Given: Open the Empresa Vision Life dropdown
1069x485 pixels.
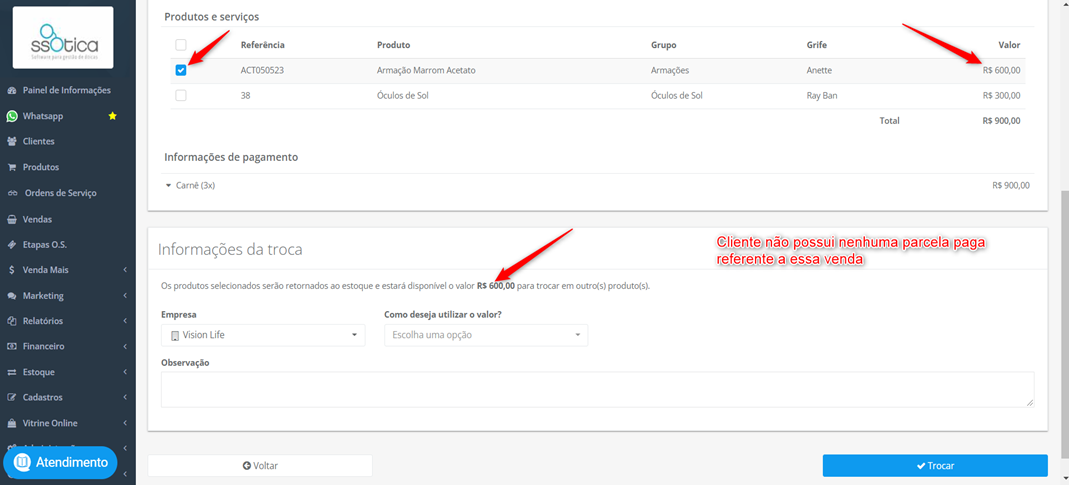Looking at the screenshot, I should coord(263,335).
